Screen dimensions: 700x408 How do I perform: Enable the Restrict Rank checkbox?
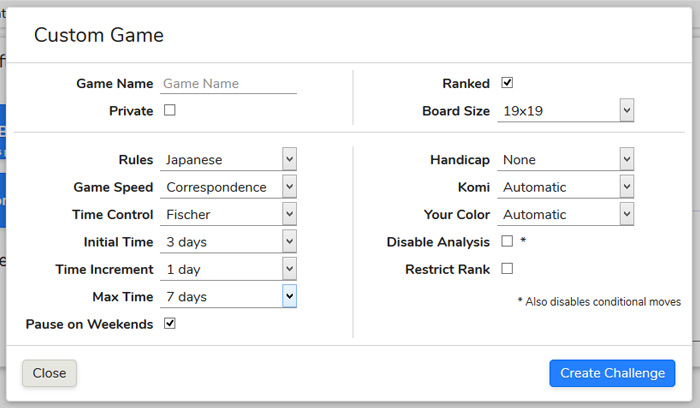507,268
